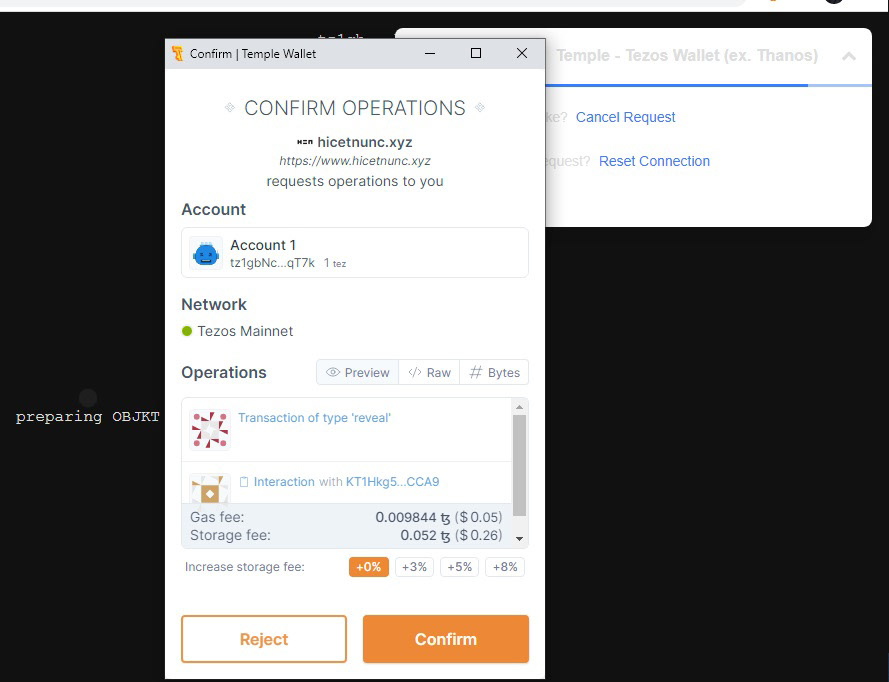Click the clipboard icon beside Interaction

pos(244,482)
